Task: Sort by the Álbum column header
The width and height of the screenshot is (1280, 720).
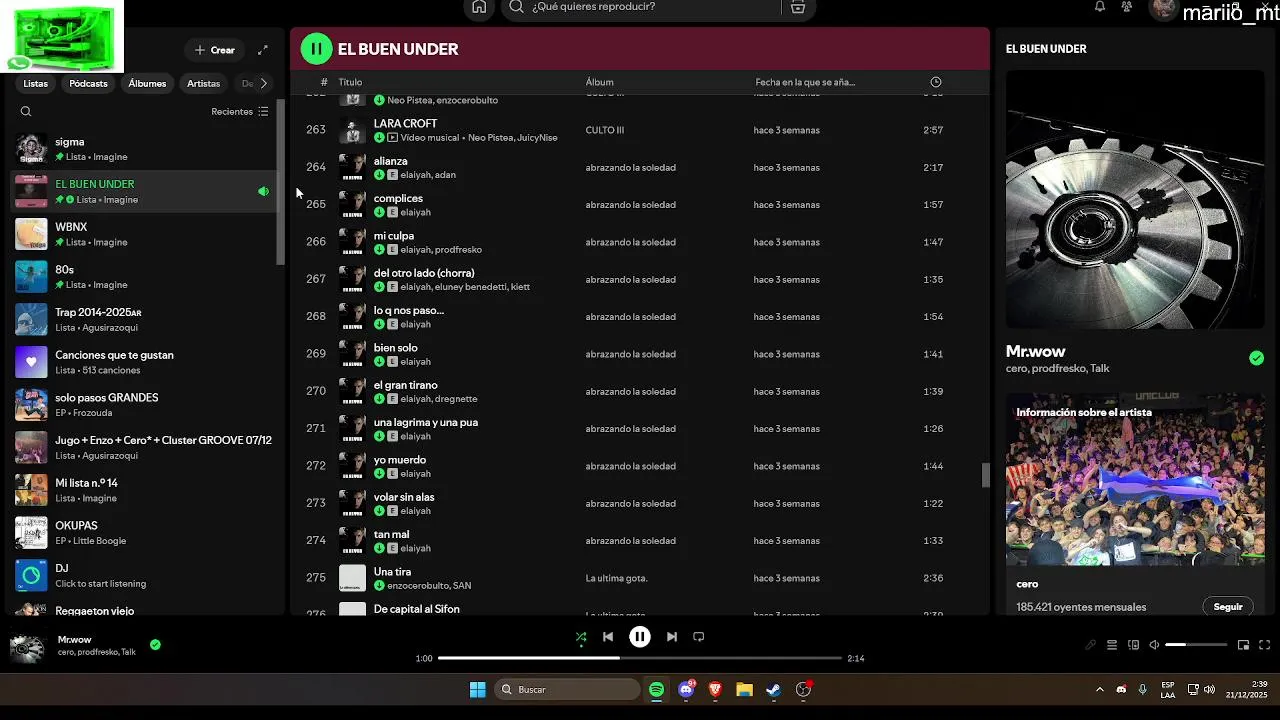Action: (x=600, y=82)
